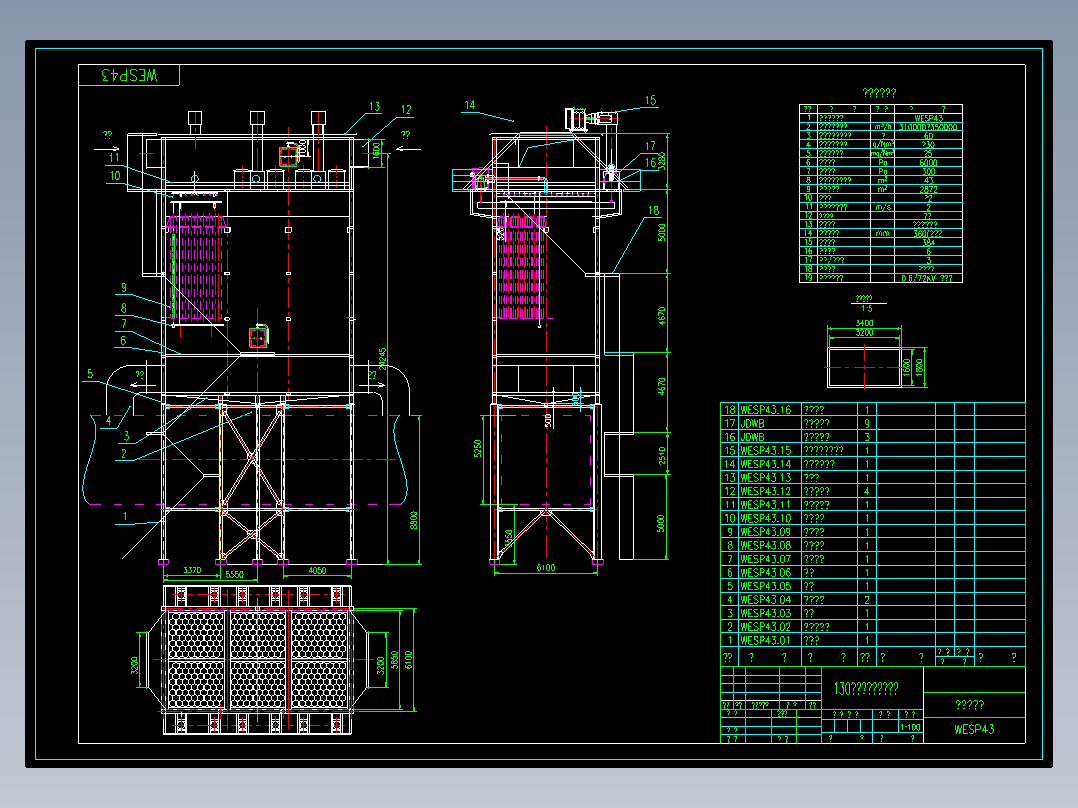The height and width of the screenshot is (808, 1078).
Task: Select parts list cell WESP43.04
Action: click(765, 600)
